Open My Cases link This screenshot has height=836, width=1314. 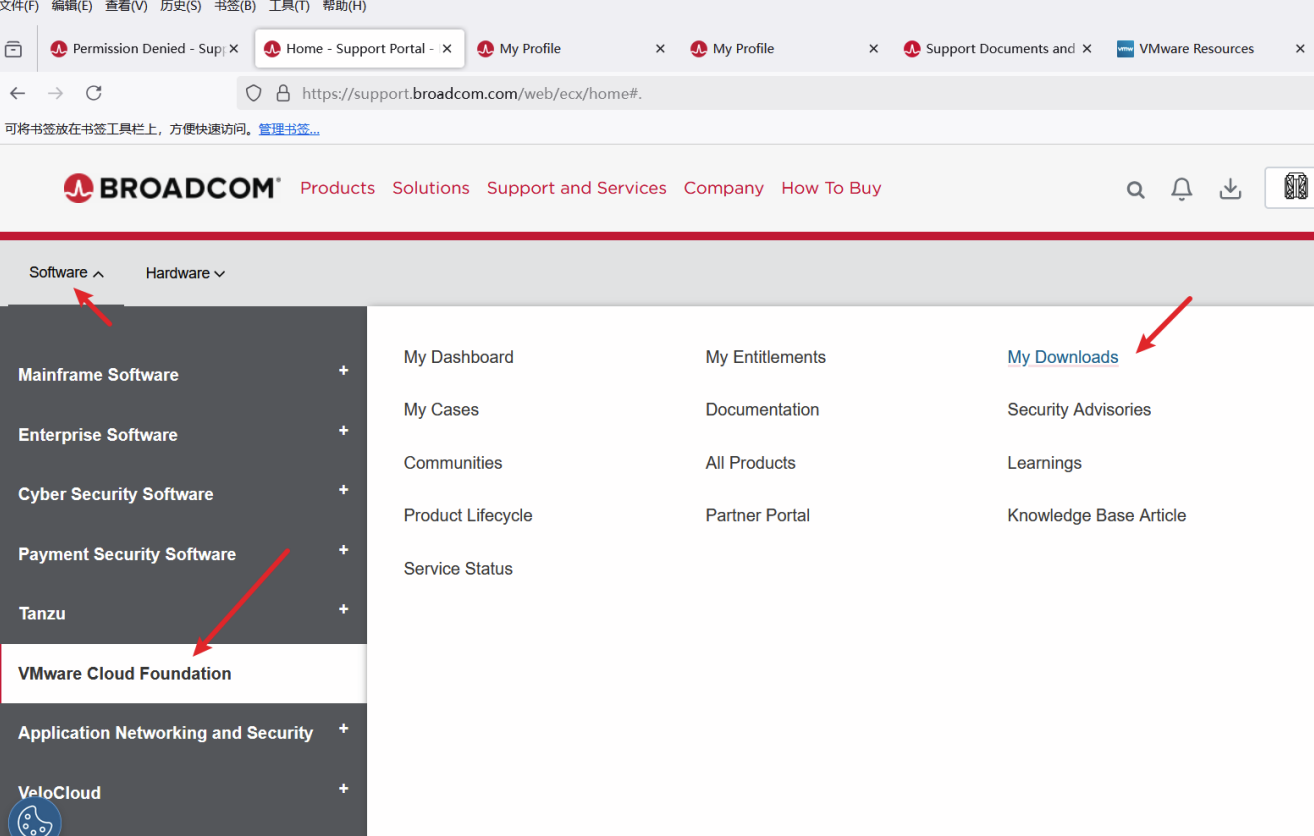coord(441,410)
